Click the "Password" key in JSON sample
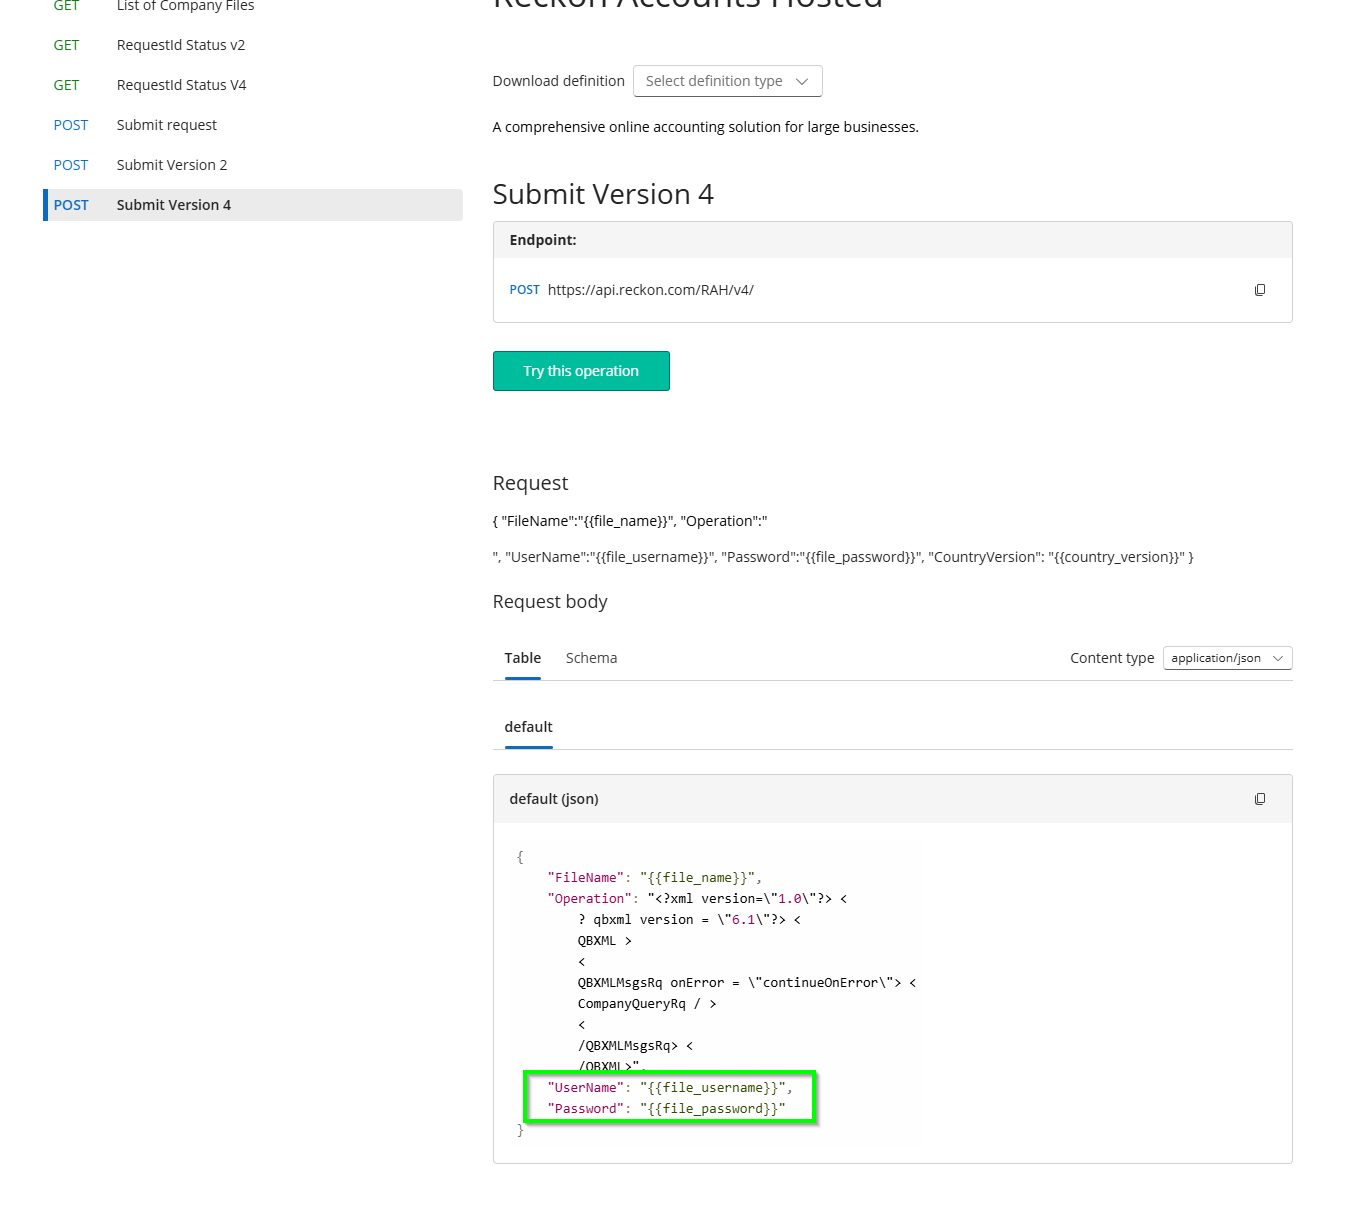This screenshot has width=1359, height=1209. pos(586,1109)
